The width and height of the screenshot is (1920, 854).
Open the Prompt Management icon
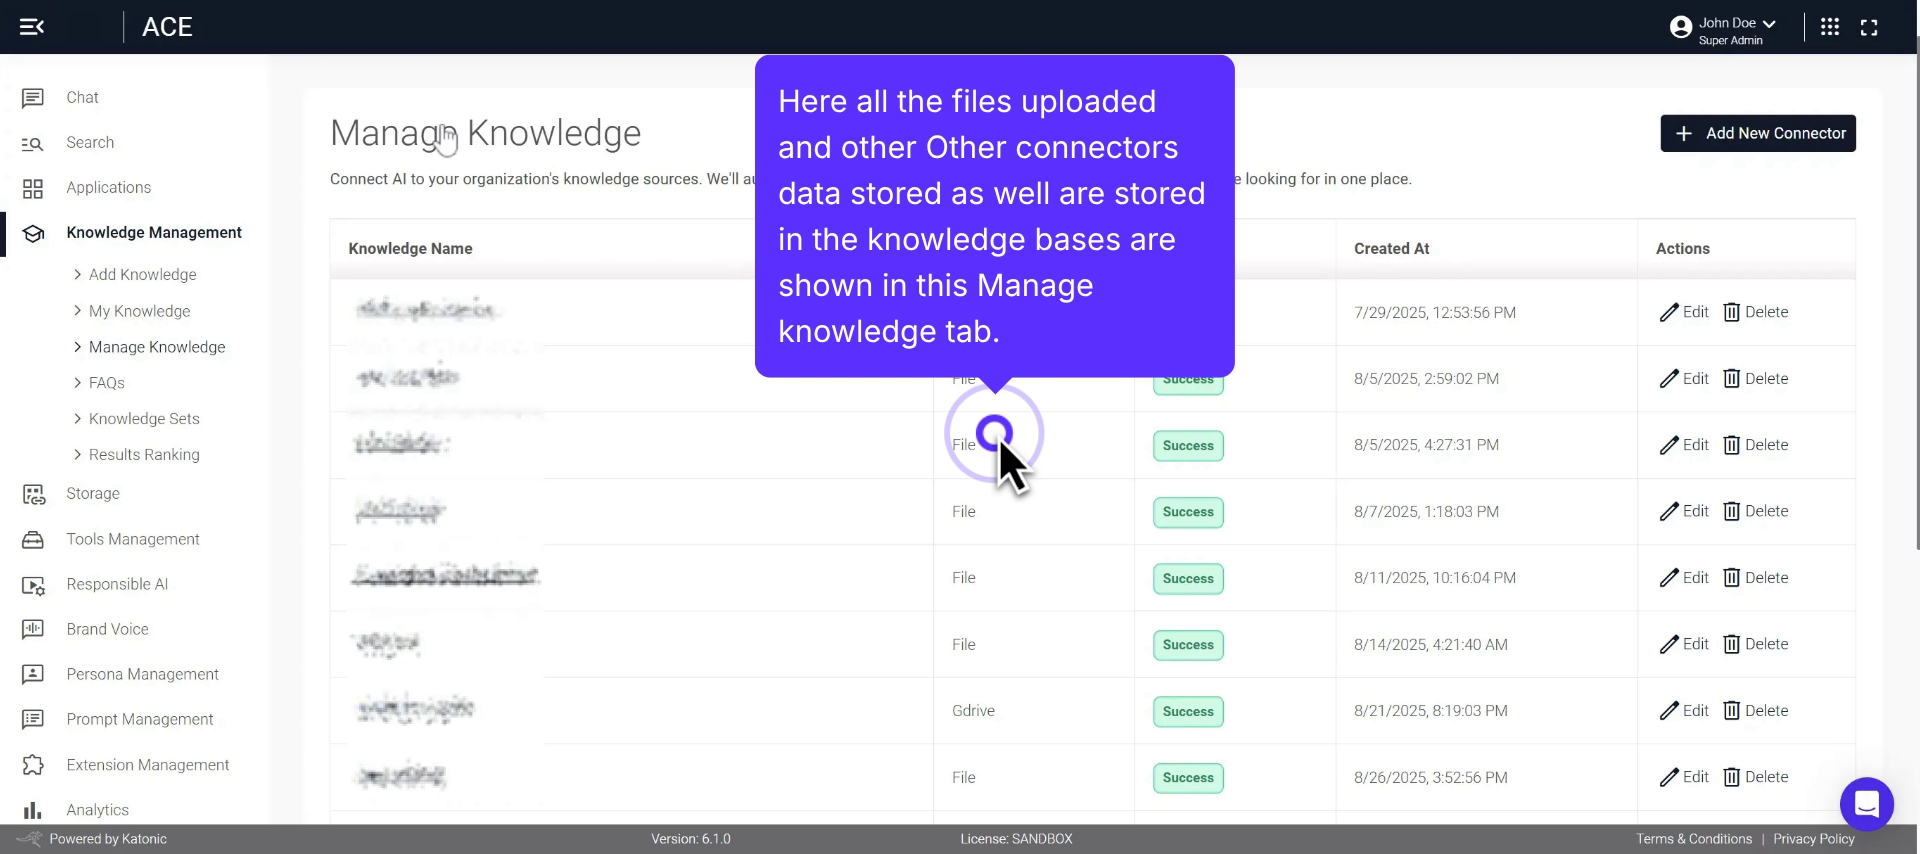point(32,719)
